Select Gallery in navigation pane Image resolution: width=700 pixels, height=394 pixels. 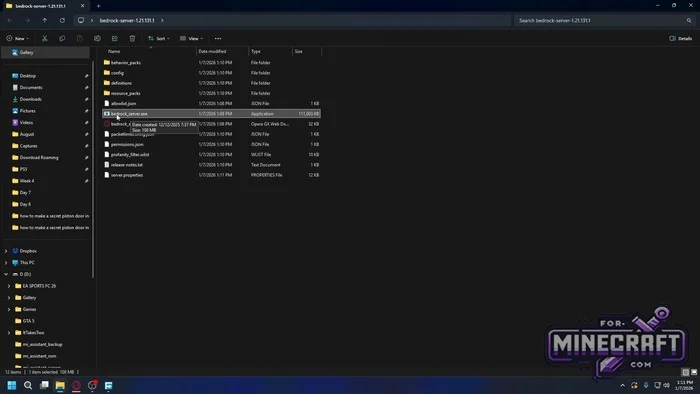pos(46,52)
